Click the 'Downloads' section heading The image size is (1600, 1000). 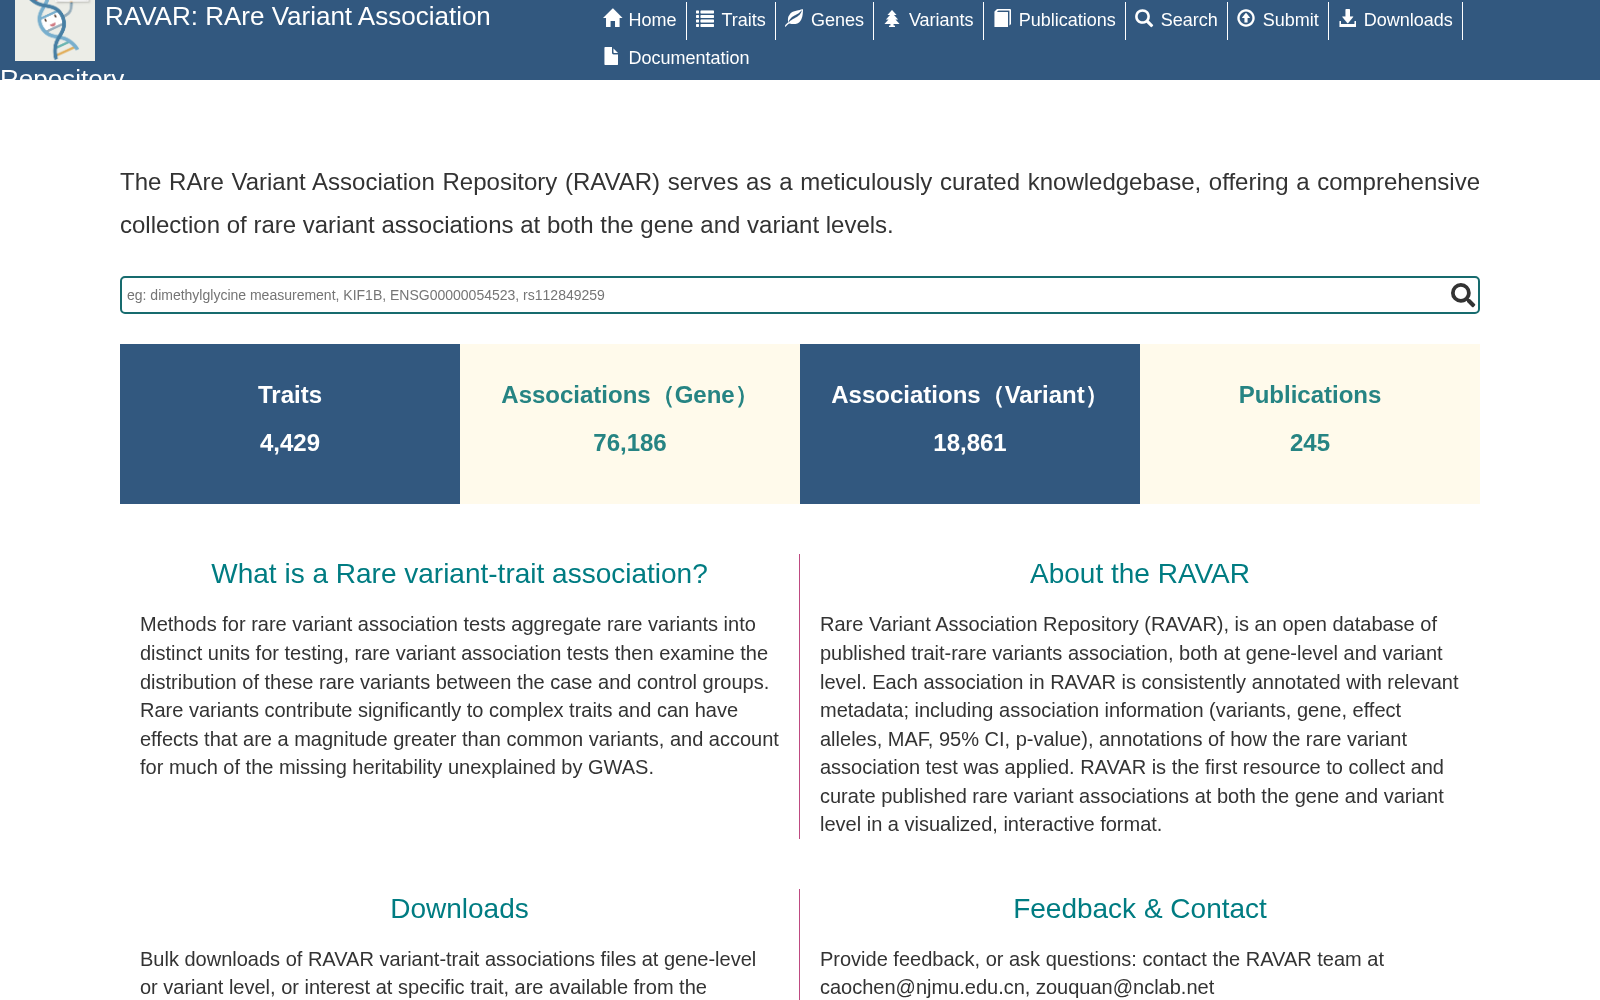click(459, 909)
